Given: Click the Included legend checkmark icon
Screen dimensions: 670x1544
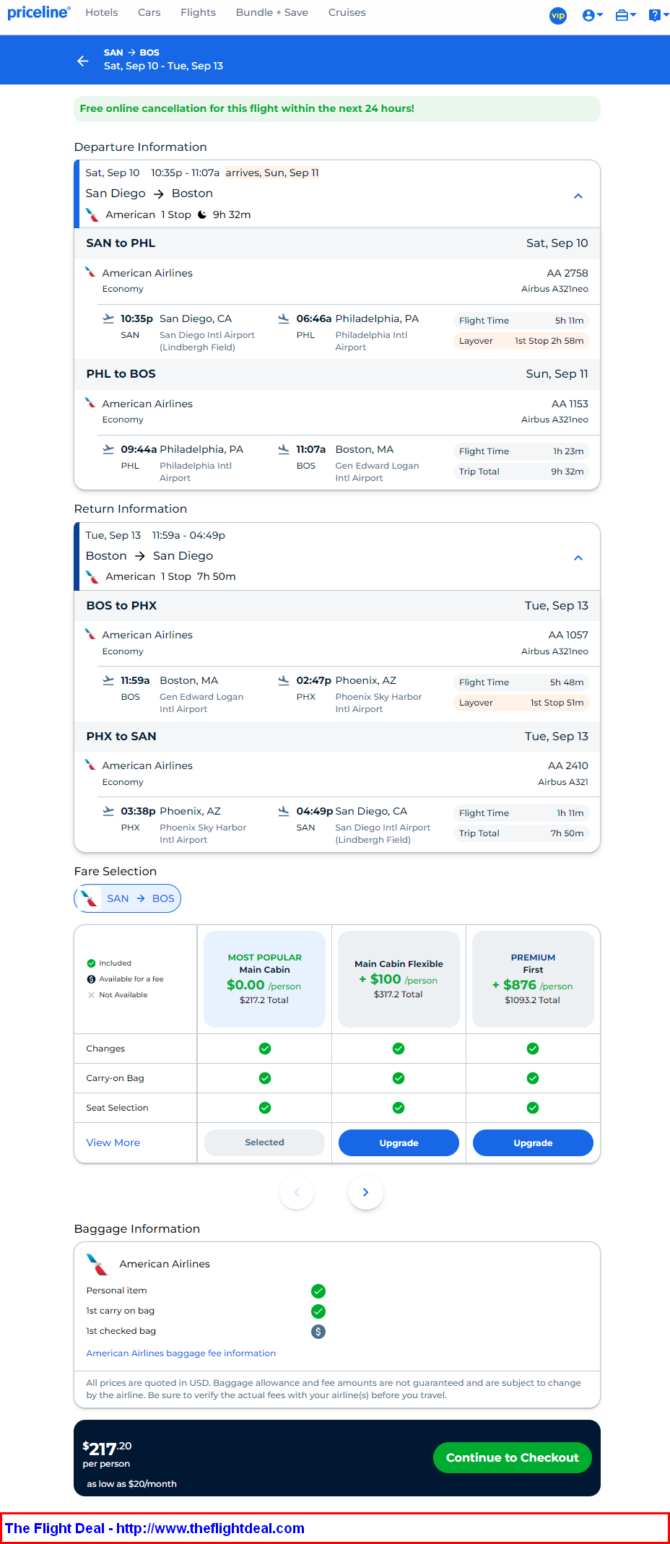Looking at the screenshot, I should coord(91,963).
